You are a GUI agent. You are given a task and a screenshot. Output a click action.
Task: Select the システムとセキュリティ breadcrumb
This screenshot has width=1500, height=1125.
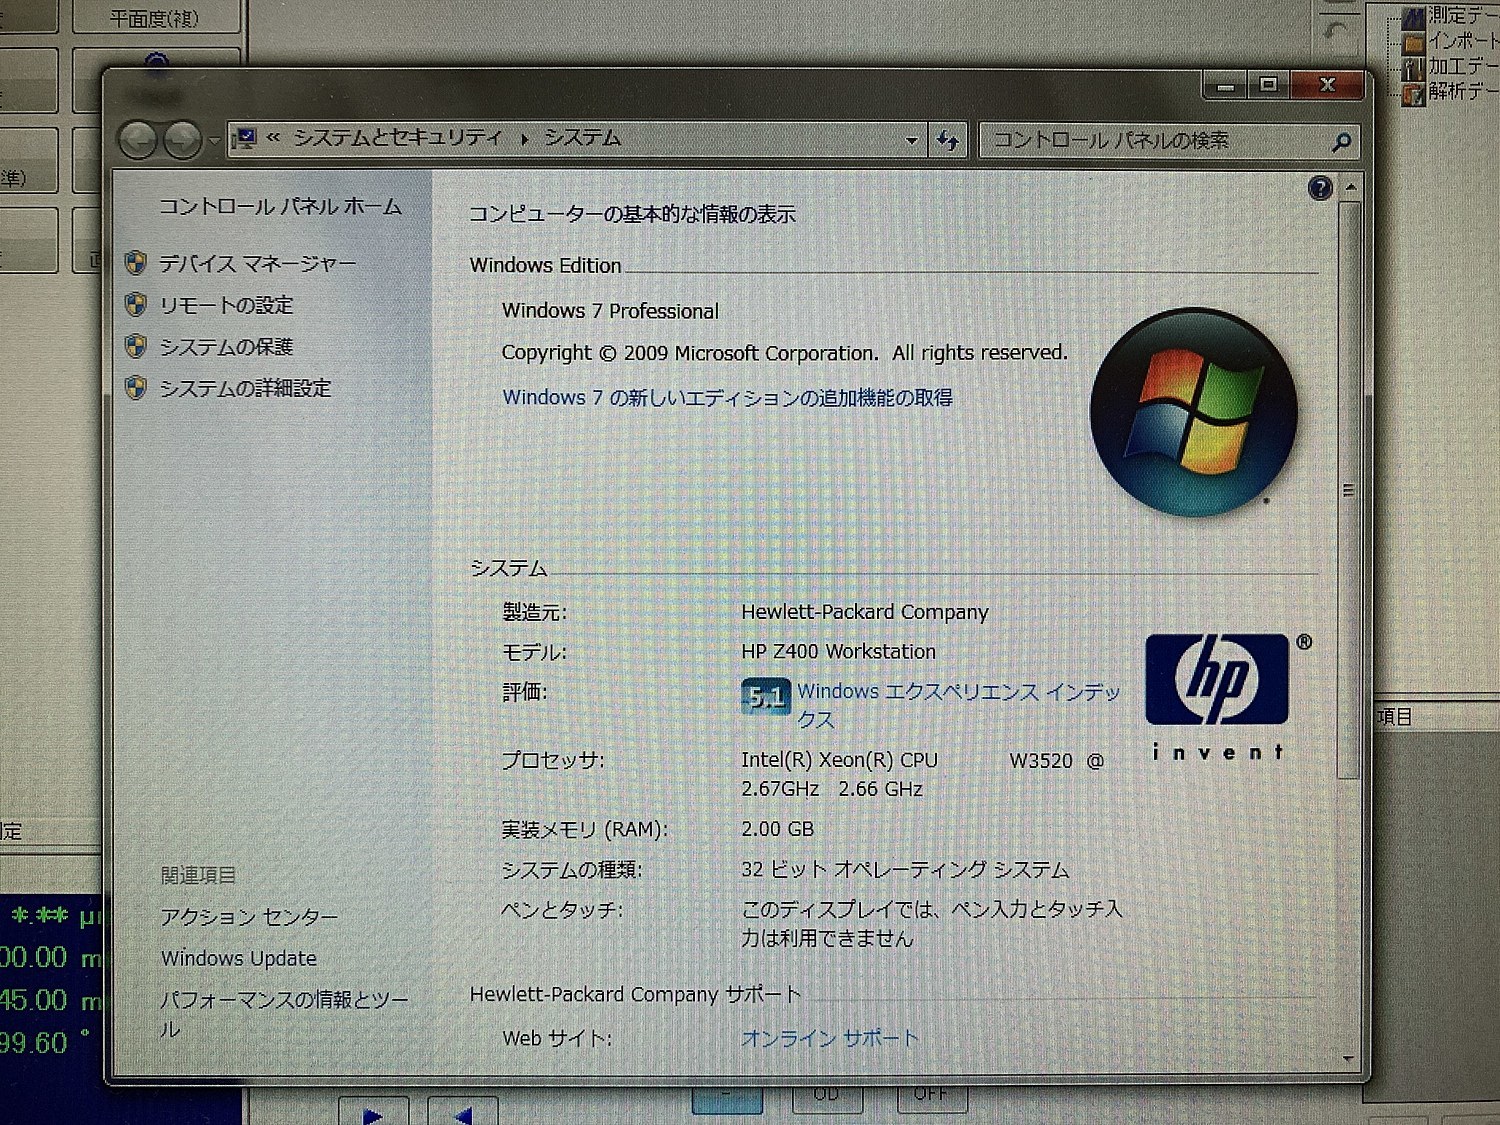tap(396, 138)
